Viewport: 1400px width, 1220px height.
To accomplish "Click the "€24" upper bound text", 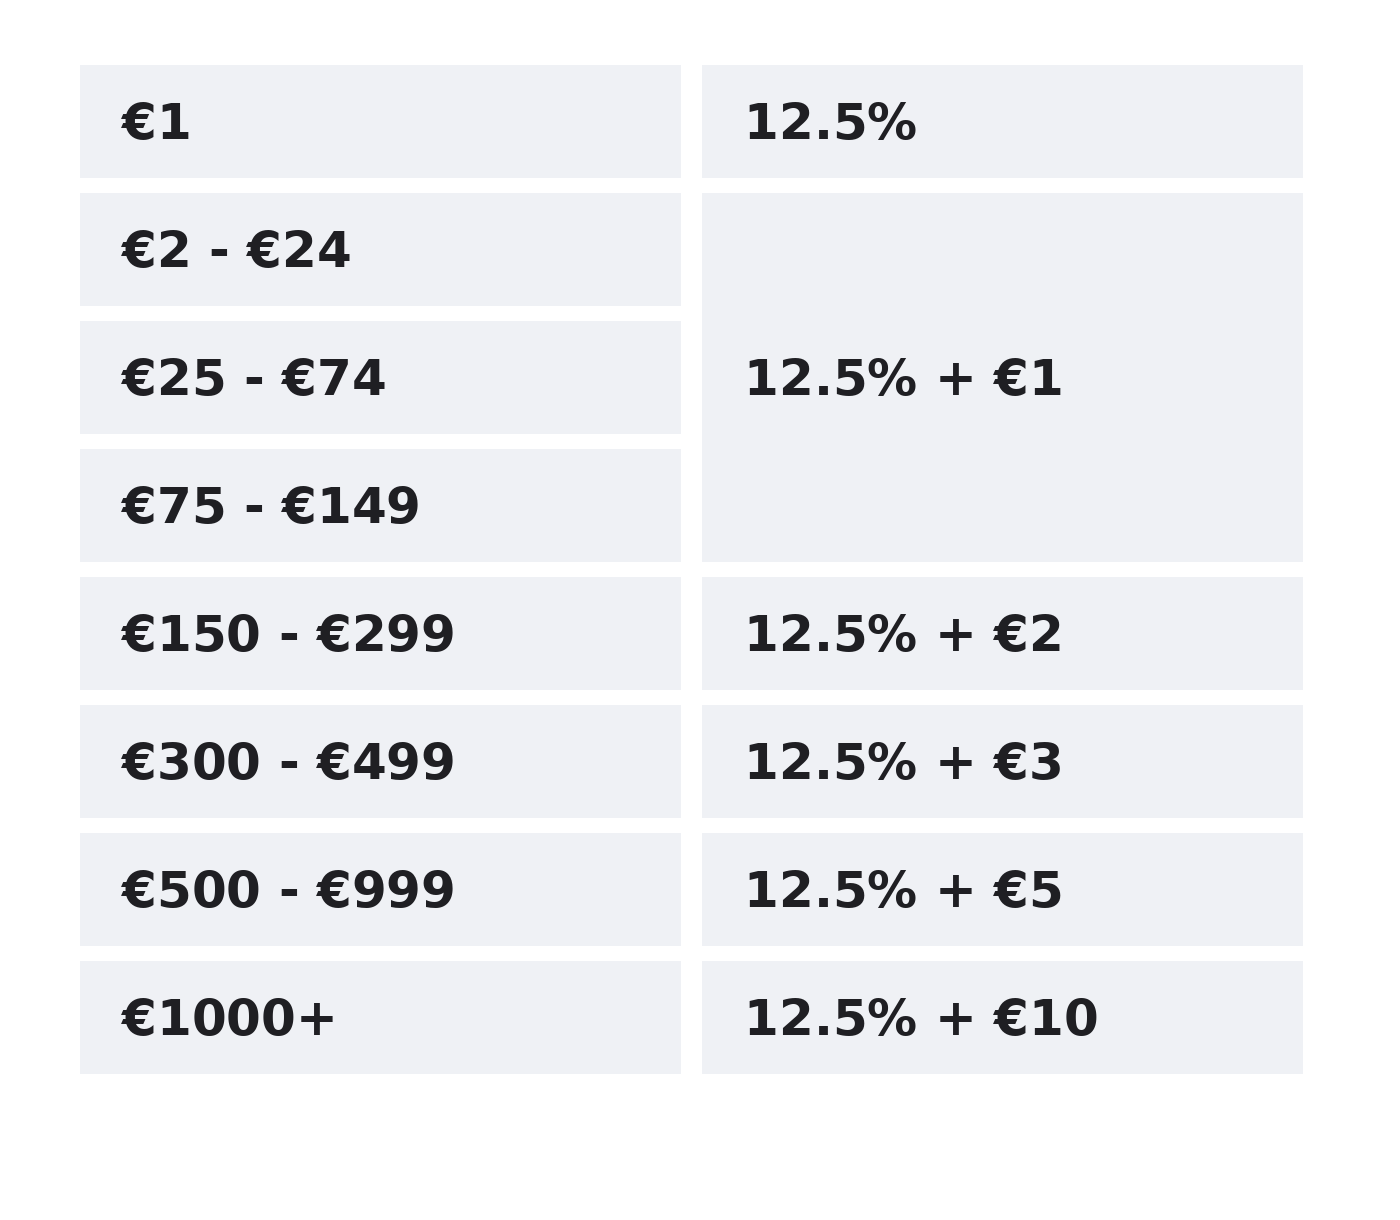I will [x=298, y=251].
